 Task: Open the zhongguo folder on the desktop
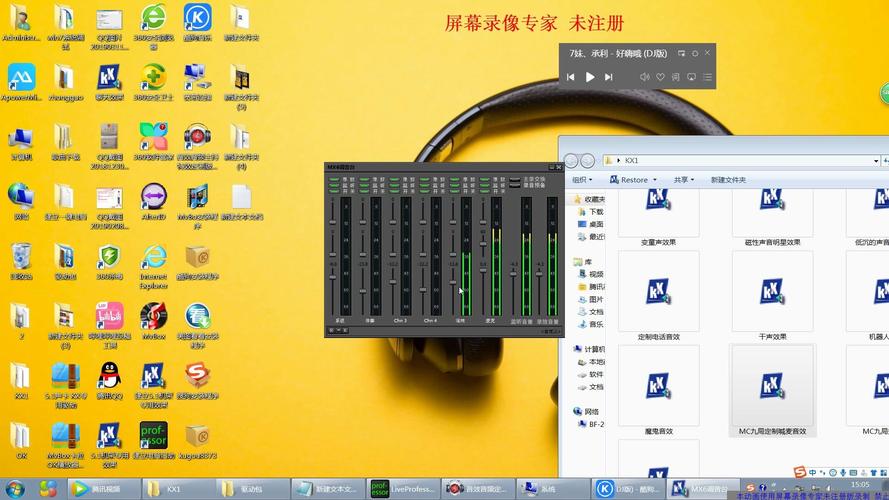point(65,83)
